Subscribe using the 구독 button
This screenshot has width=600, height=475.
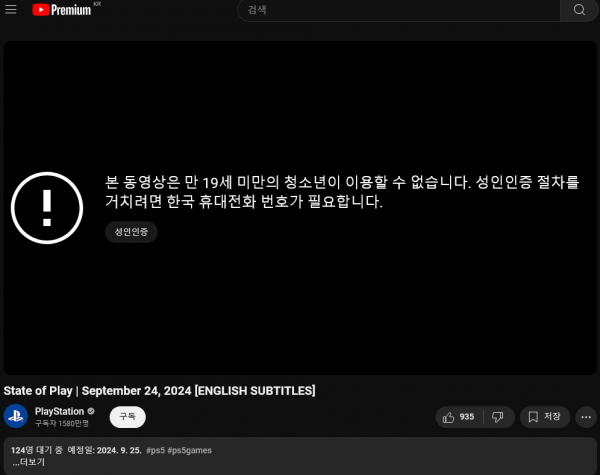(128, 416)
